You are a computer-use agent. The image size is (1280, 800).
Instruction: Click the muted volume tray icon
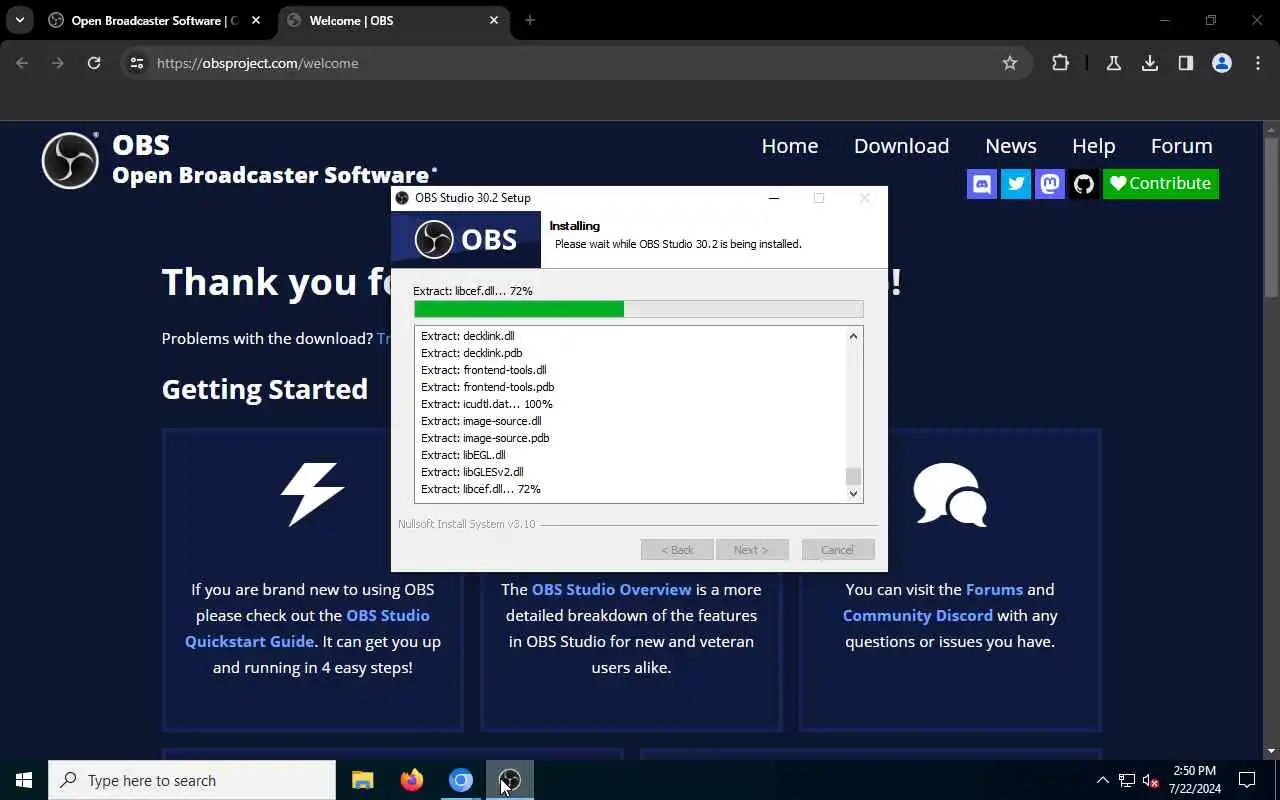coord(1151,780)
